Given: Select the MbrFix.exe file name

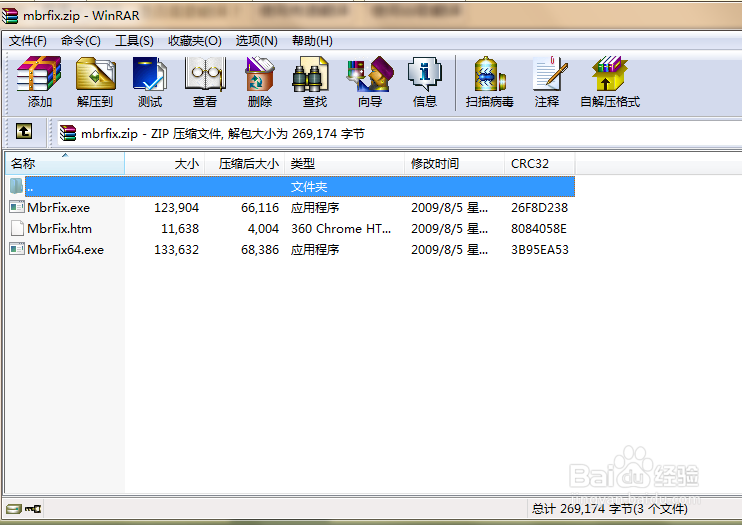Looking at the screenshot, I should [x=59, y=207].
